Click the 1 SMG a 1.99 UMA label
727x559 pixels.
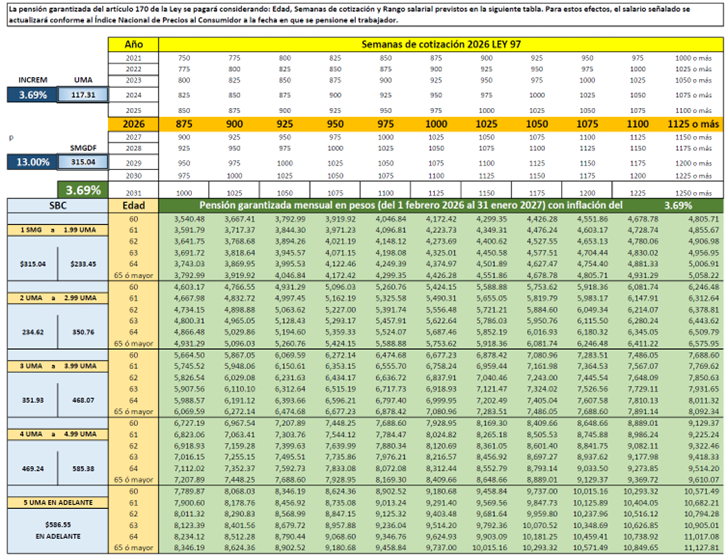click(58, 230)
